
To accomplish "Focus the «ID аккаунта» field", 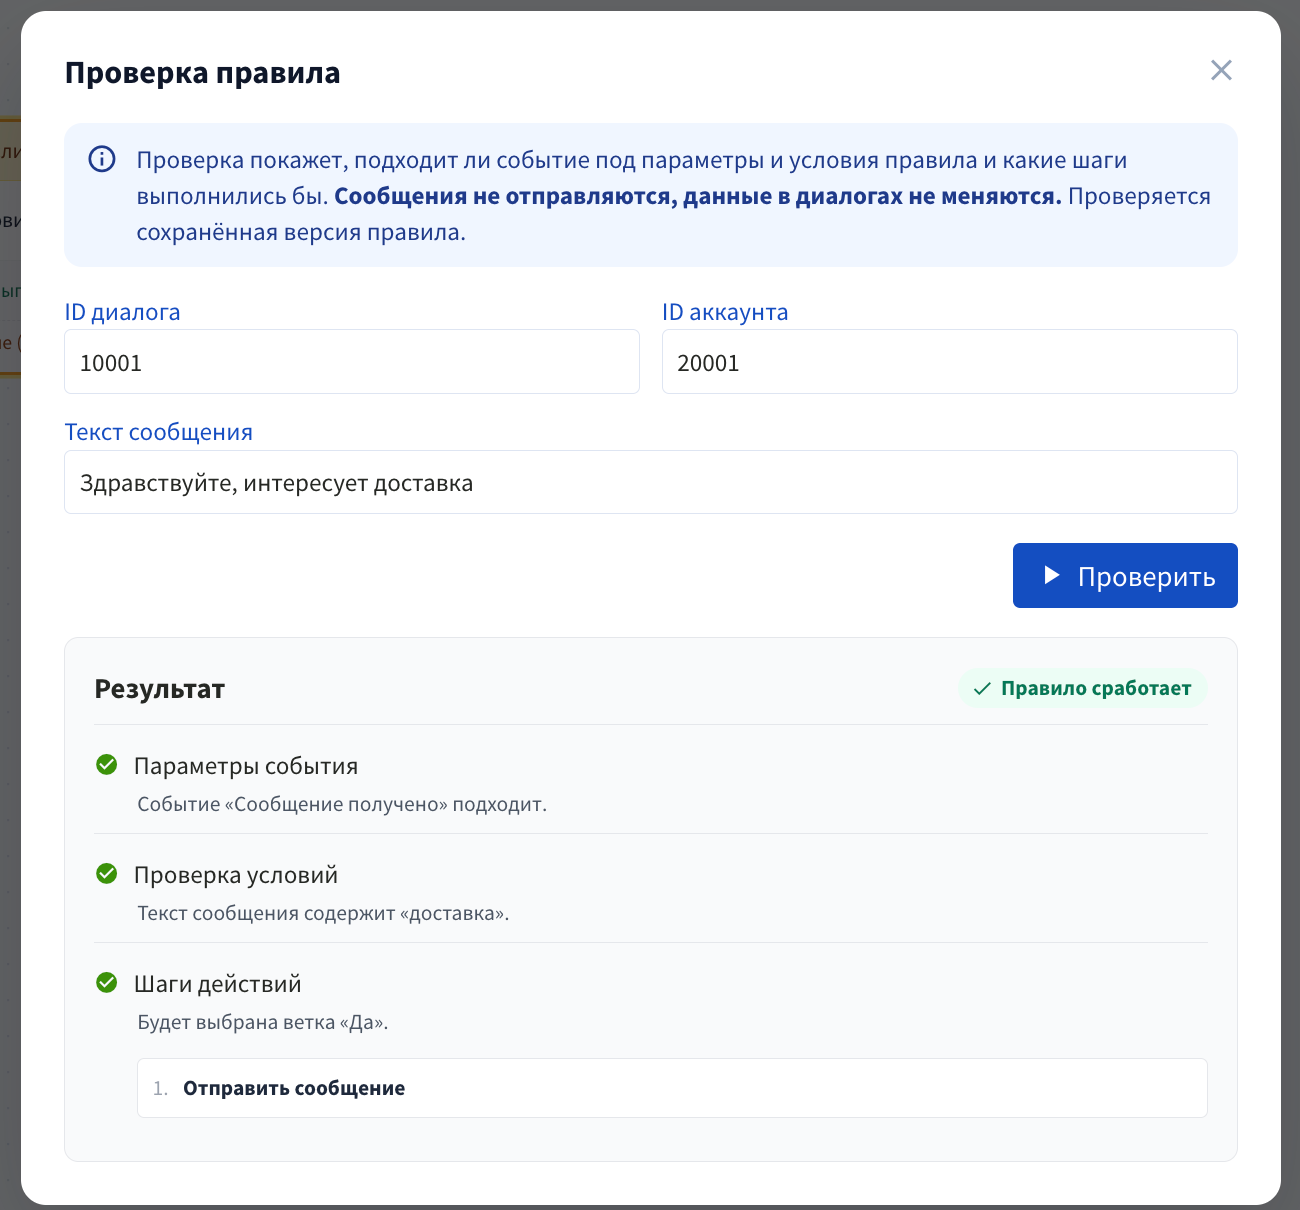I will [x=950, y=362].
